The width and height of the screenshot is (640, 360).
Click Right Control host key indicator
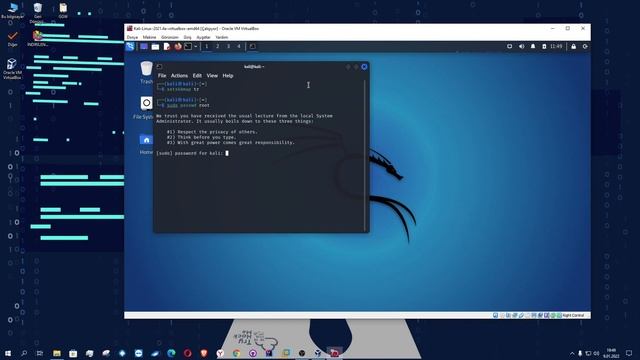(x=573, y=316)
